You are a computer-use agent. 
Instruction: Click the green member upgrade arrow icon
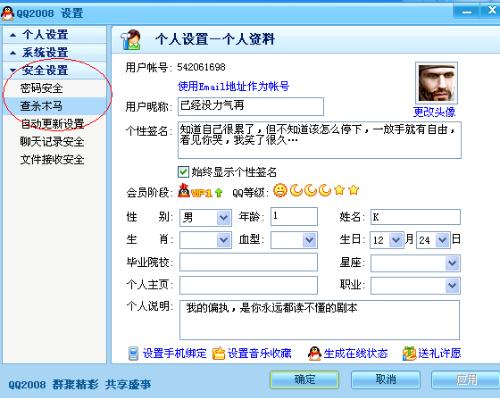pos(219,192)
